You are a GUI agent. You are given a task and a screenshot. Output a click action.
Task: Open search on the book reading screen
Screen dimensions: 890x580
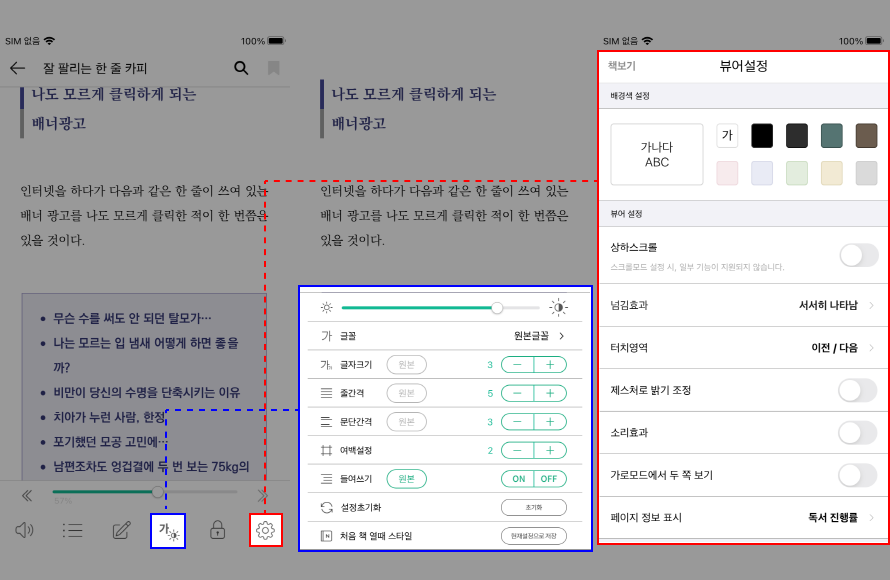coord(241,68)
